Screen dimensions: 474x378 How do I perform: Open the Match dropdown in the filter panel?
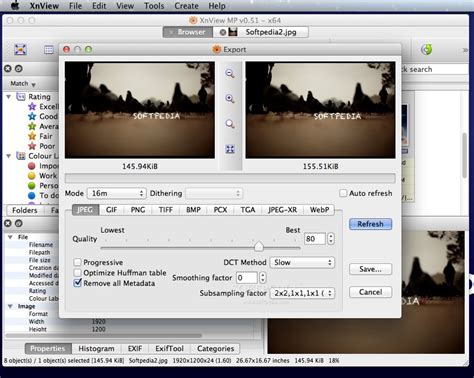[x=23, y=83]
